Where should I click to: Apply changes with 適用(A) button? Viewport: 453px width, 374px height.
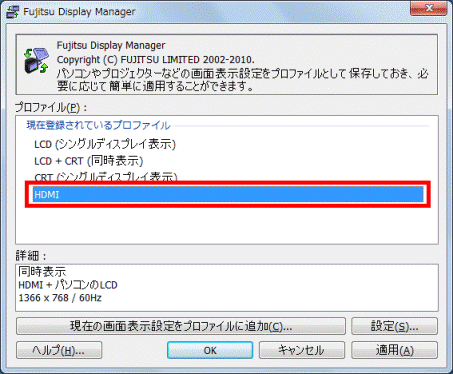394,350
